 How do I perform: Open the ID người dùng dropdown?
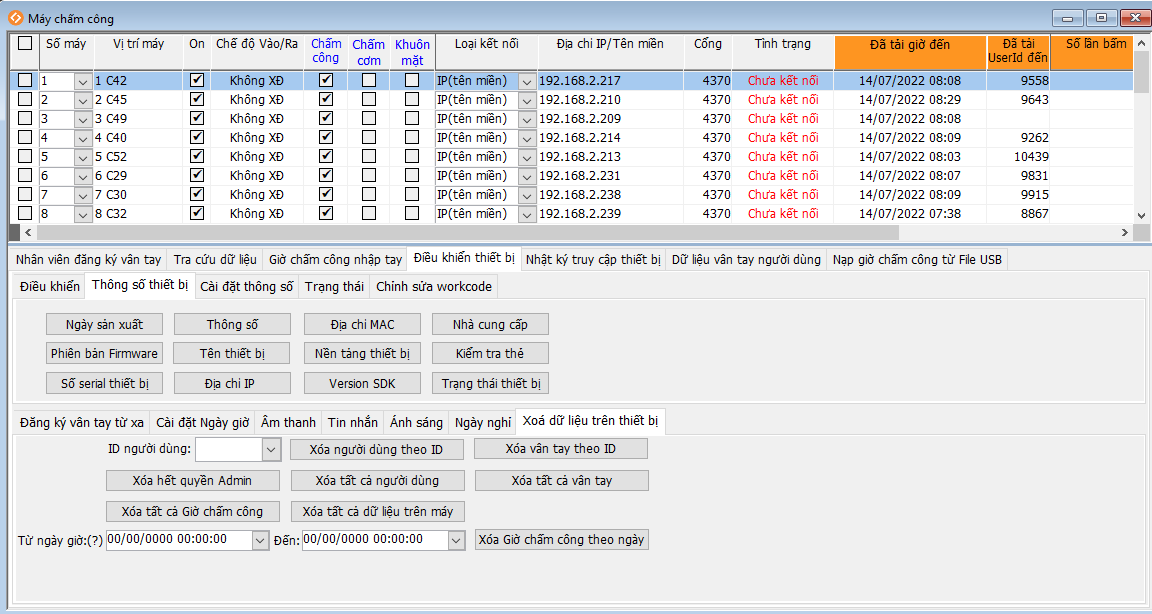tap(272, 450)
